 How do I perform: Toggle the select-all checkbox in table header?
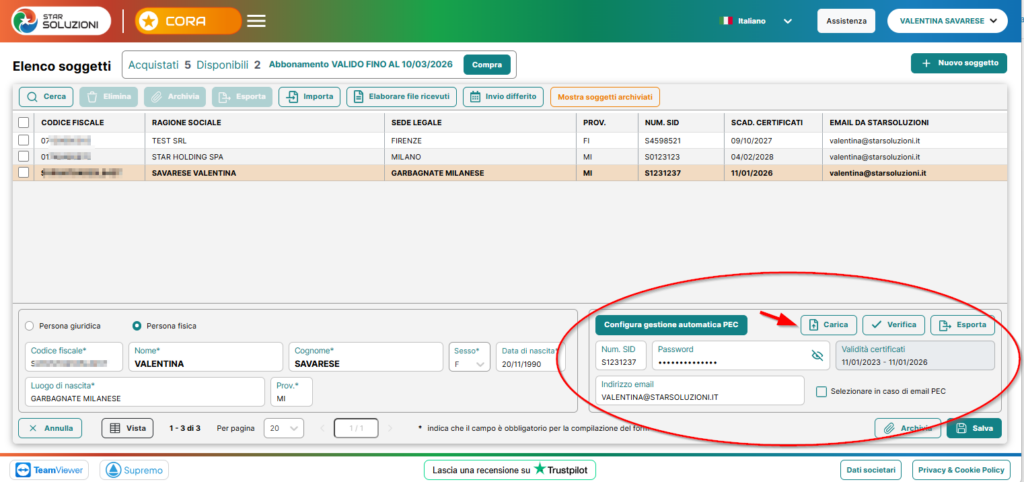point(24,122)
